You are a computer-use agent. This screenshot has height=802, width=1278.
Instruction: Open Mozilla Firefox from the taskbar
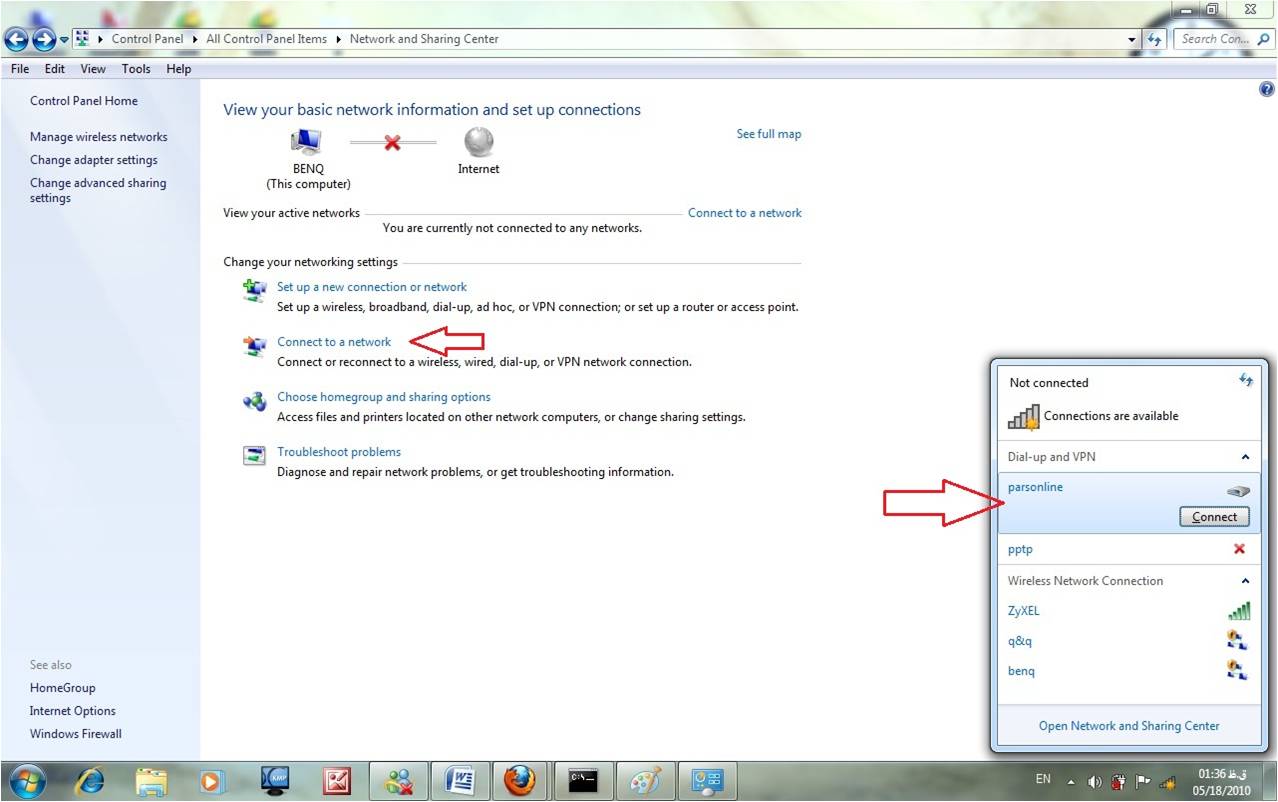coord(520,780)
